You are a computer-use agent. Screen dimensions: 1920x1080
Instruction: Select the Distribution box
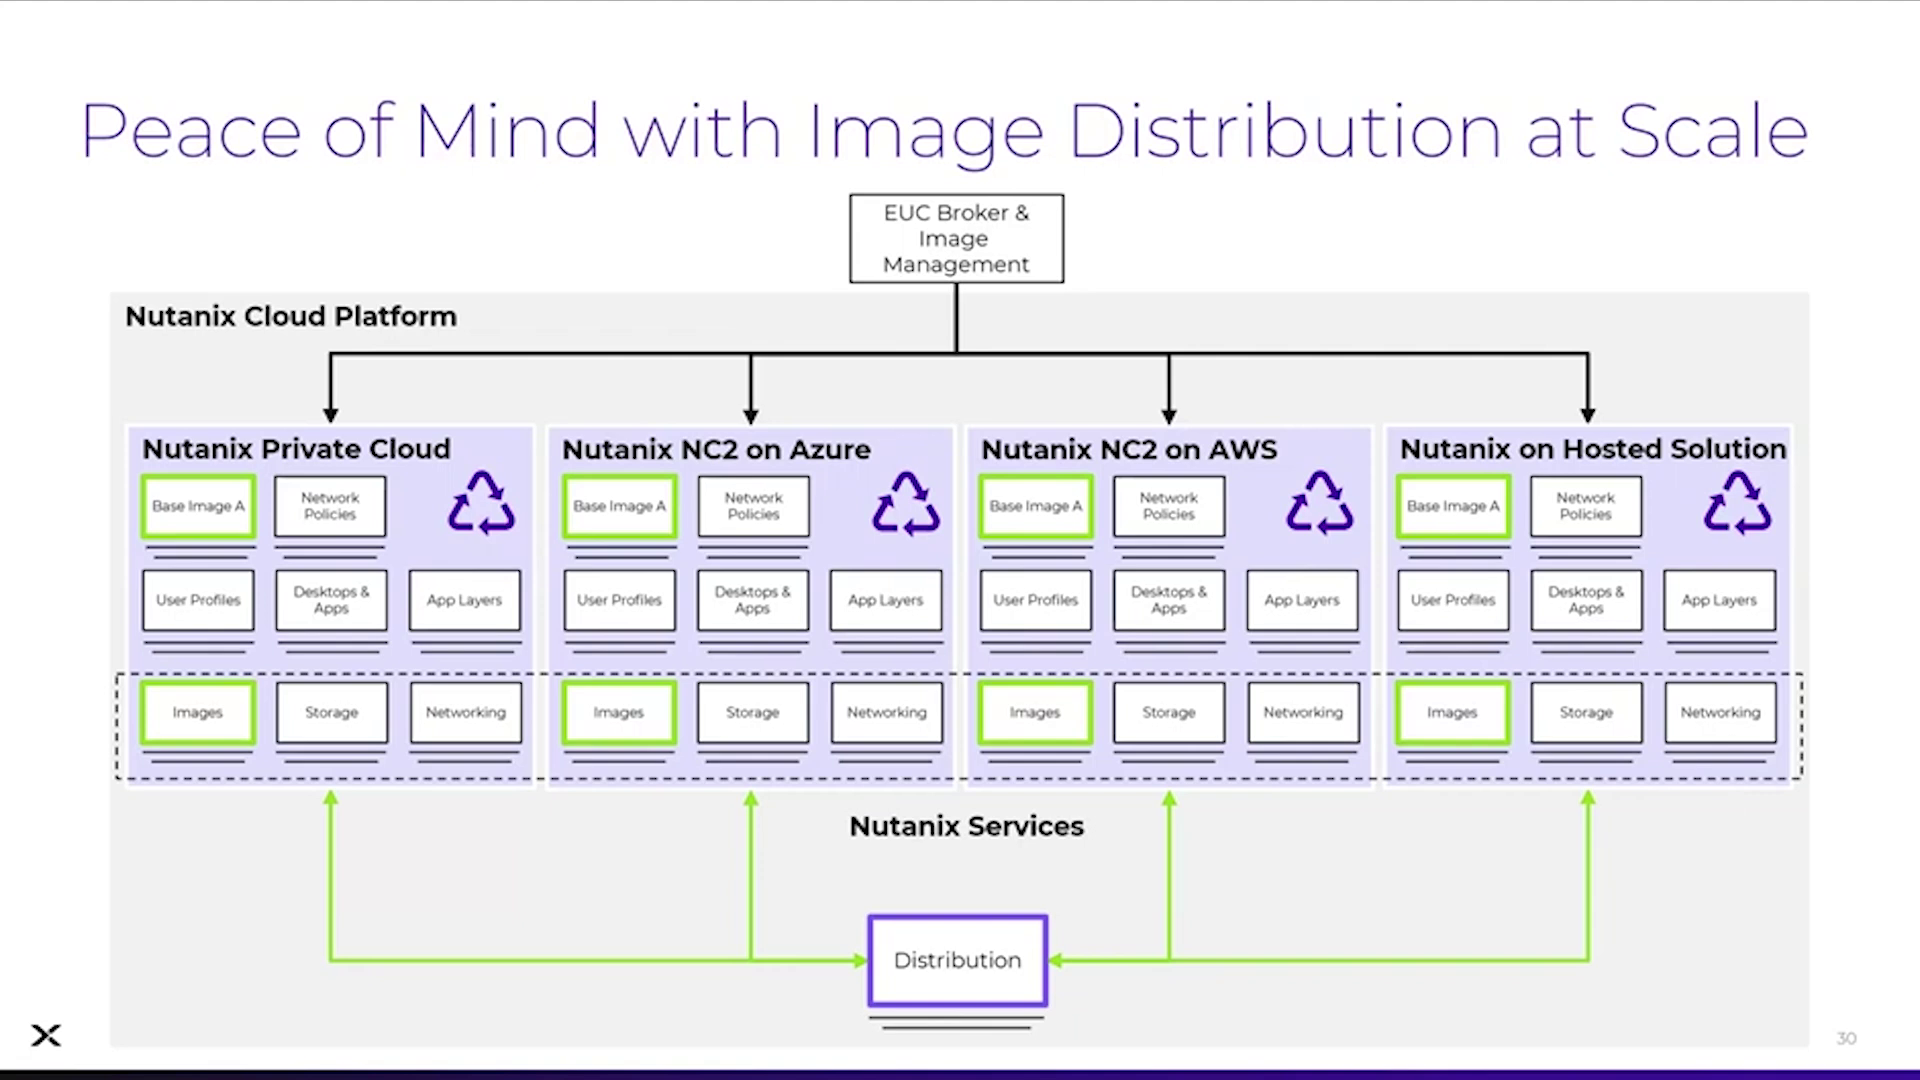pyautogui.click(x=958, y=960)
